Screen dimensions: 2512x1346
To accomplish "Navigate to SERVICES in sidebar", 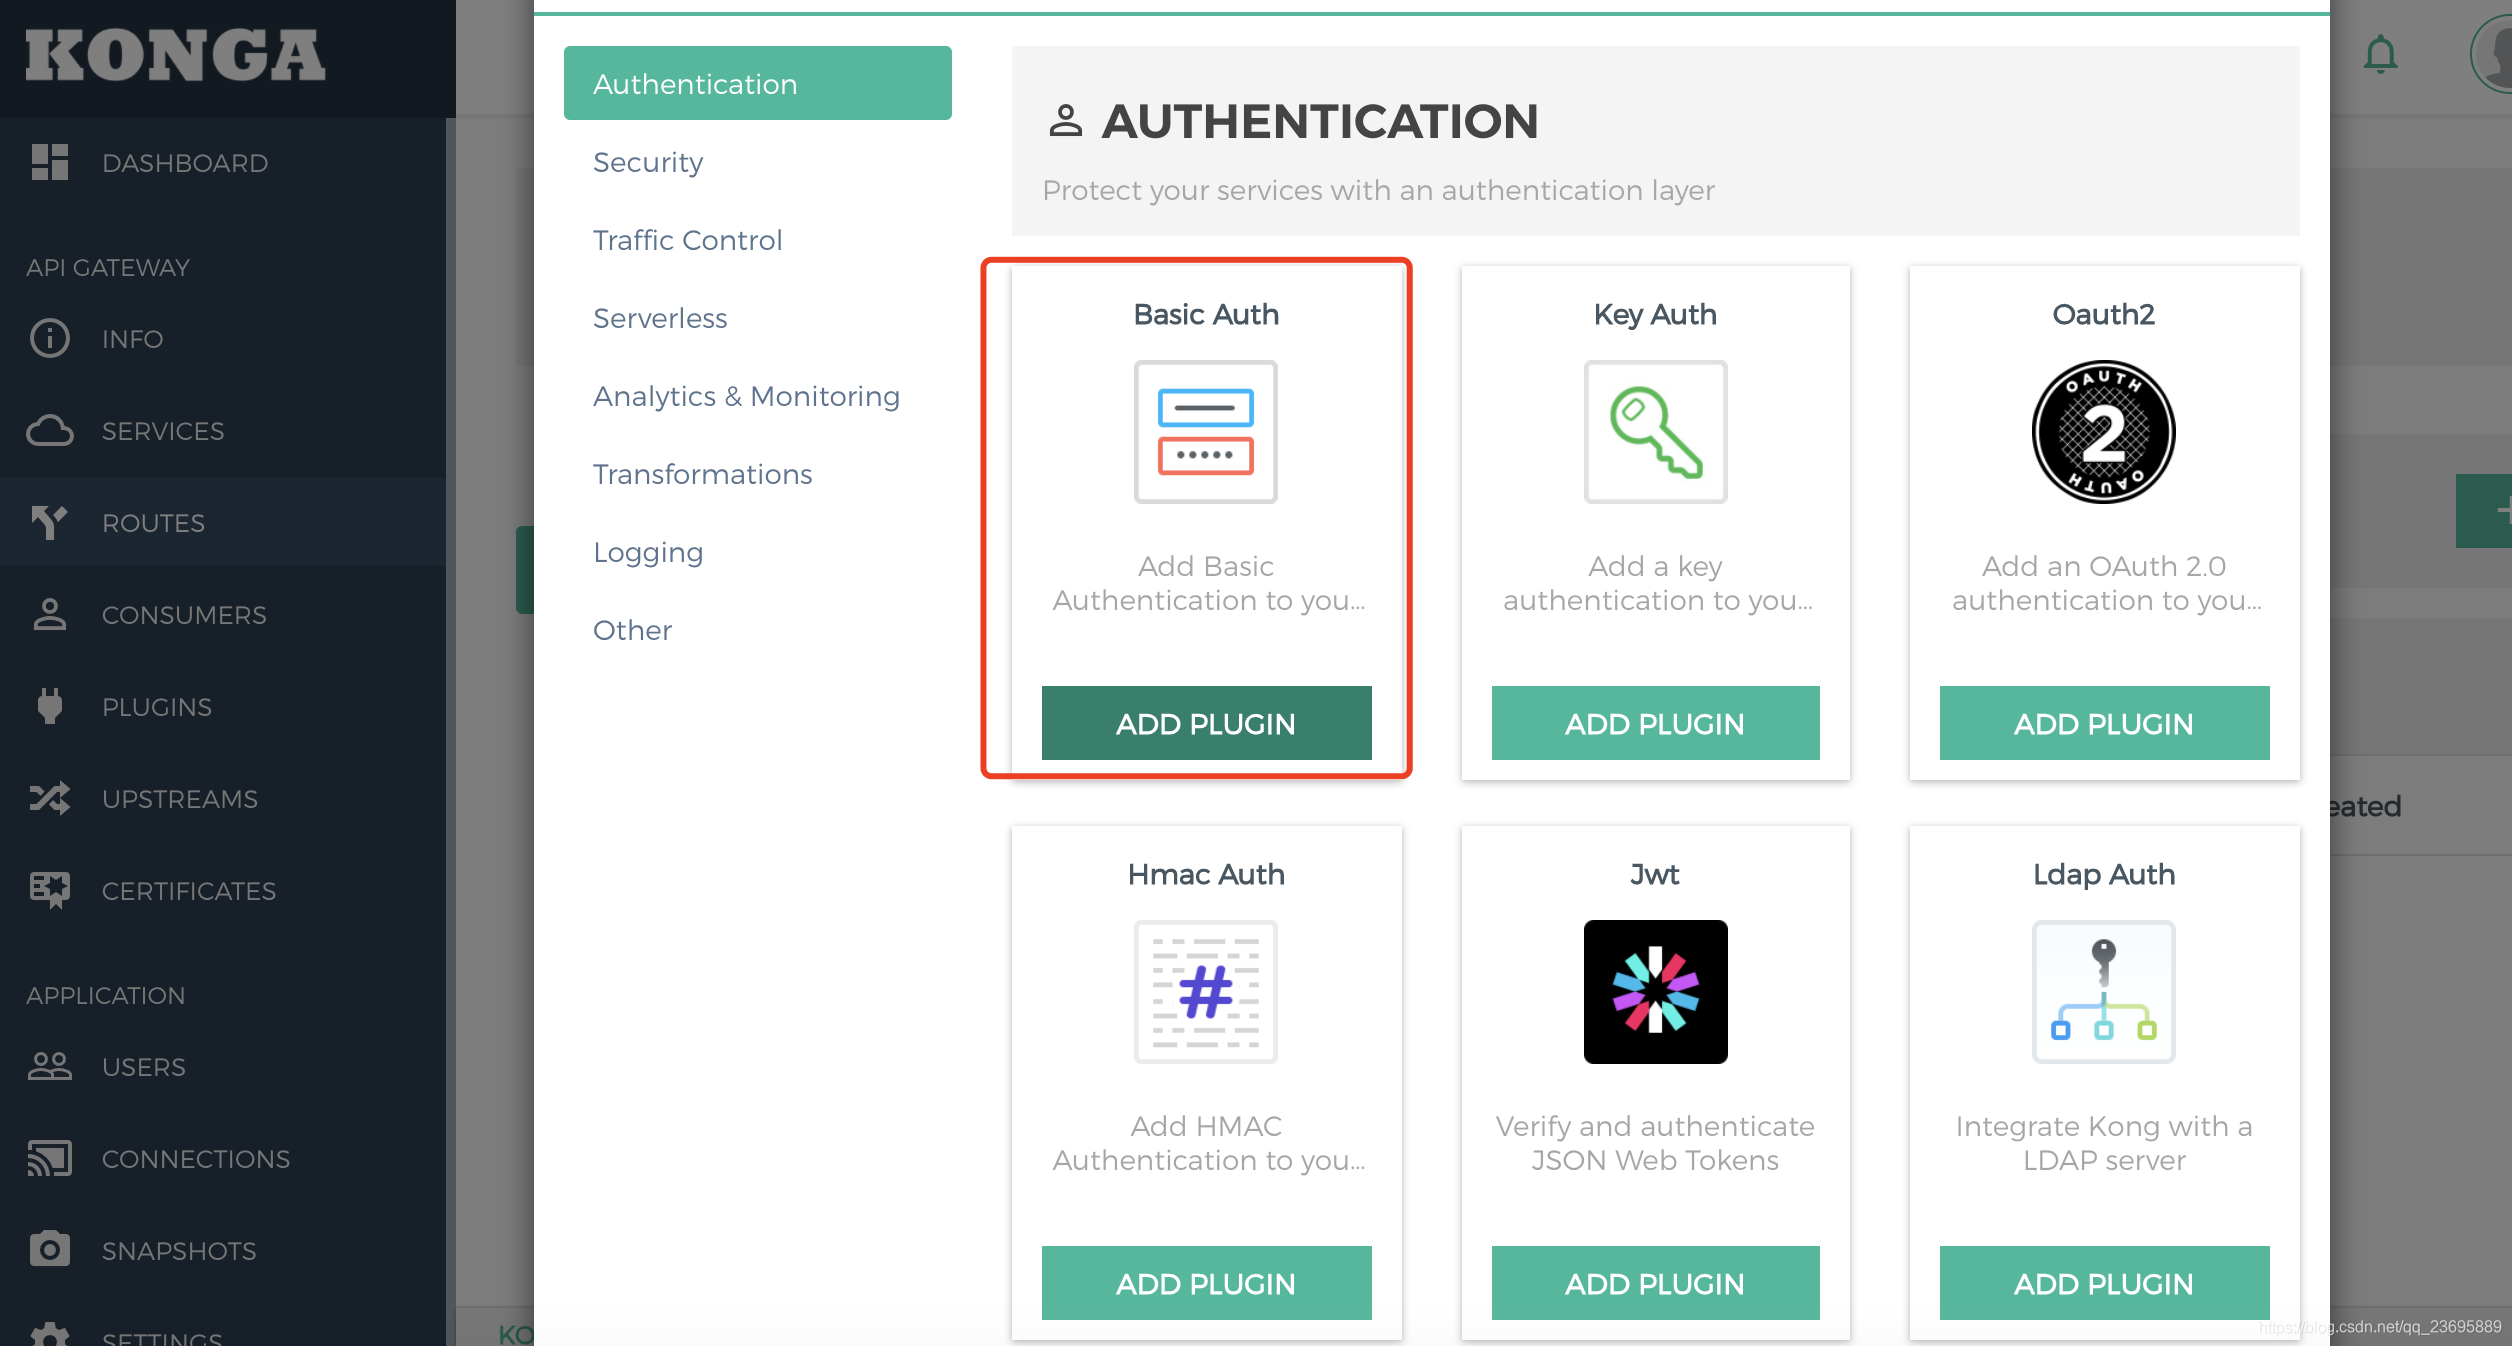I will click(223, 430).
